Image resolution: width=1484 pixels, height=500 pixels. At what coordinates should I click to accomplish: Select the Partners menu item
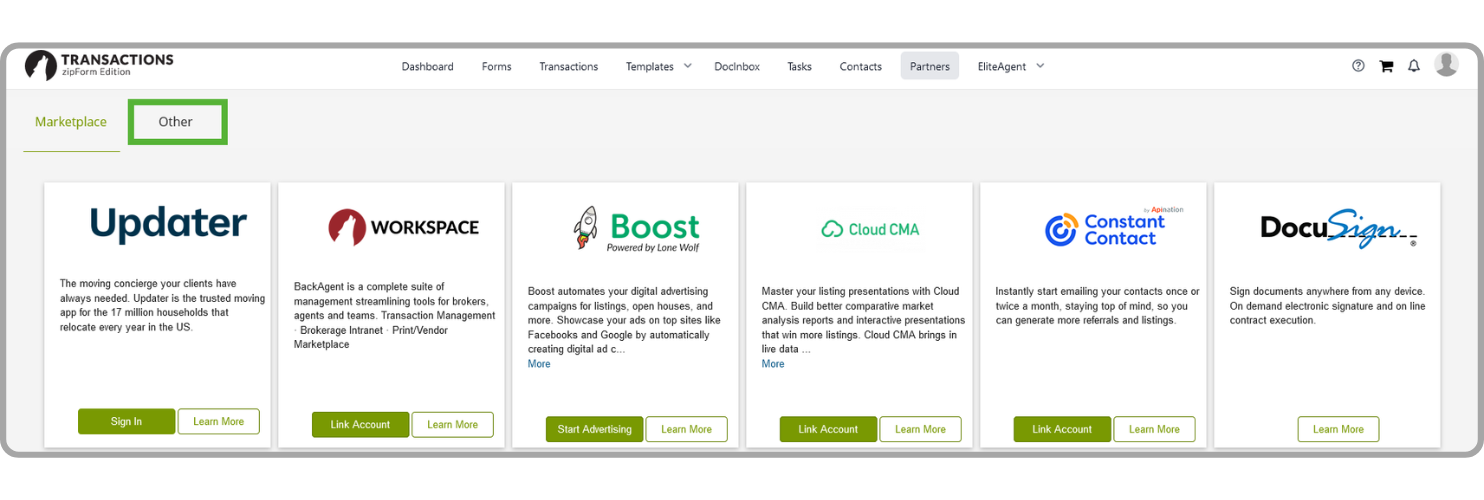(930, 66)
